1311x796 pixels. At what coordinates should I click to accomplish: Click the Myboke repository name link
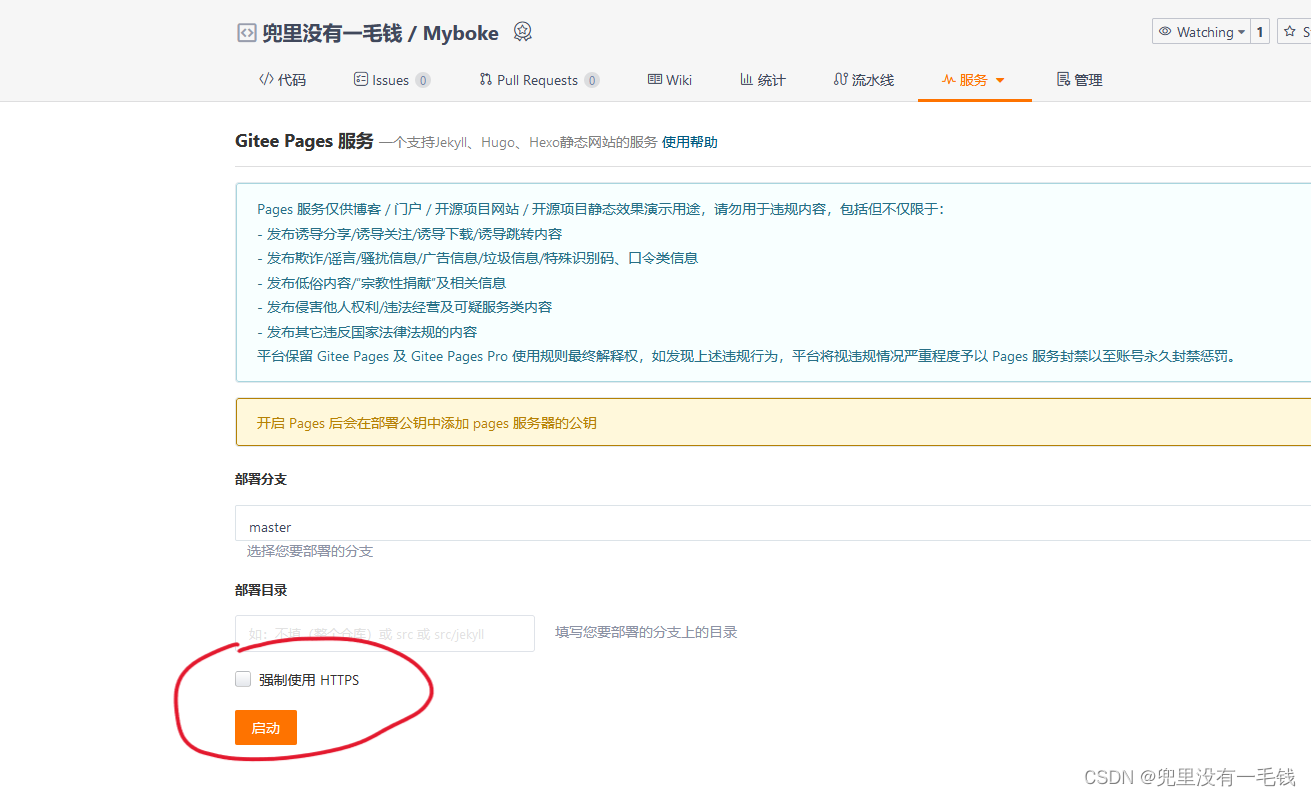[x=461, y=33]
